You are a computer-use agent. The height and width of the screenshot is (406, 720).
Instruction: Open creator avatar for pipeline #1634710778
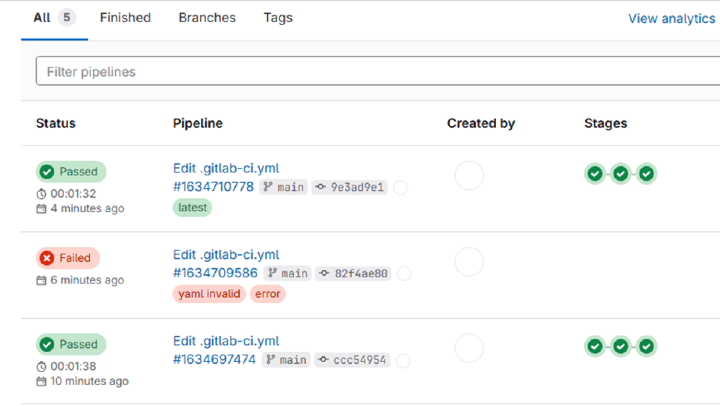click(x=469, y=176)
